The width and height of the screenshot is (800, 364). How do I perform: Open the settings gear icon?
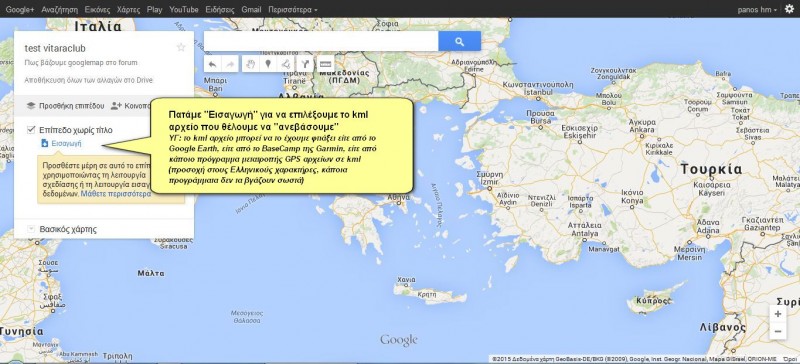coord(789,9)
